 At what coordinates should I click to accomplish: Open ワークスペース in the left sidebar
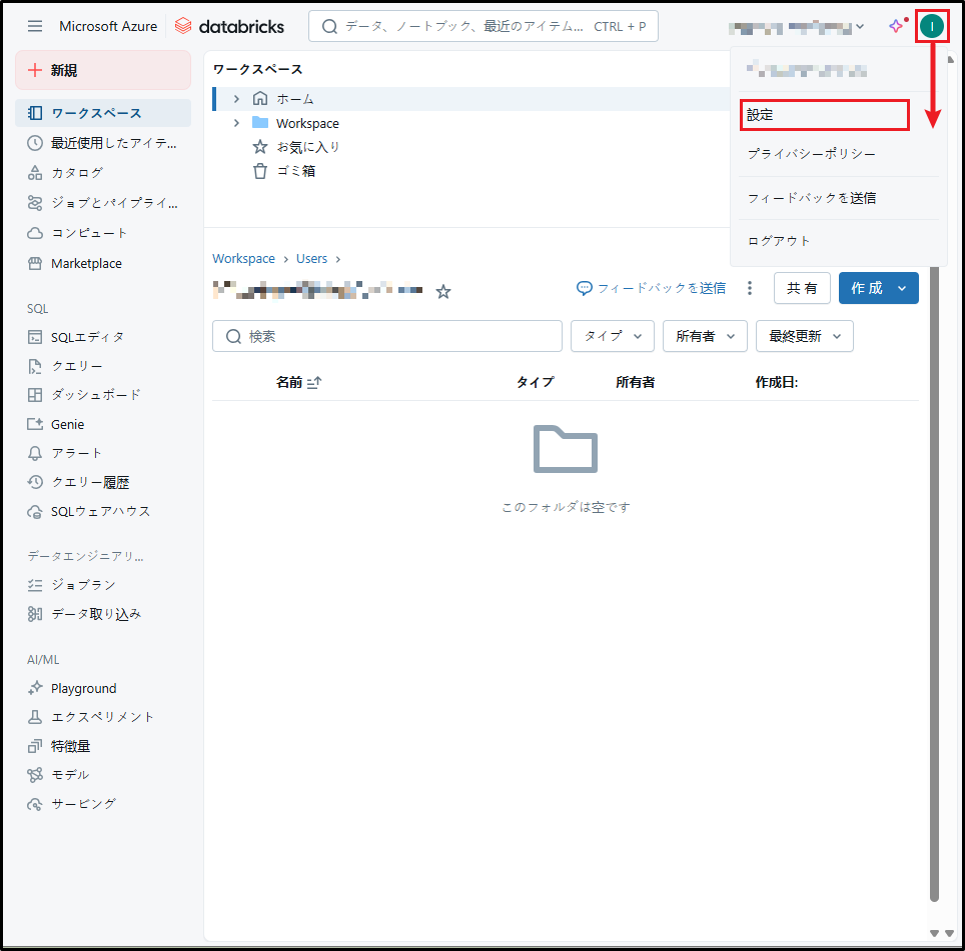coord(103,113)
